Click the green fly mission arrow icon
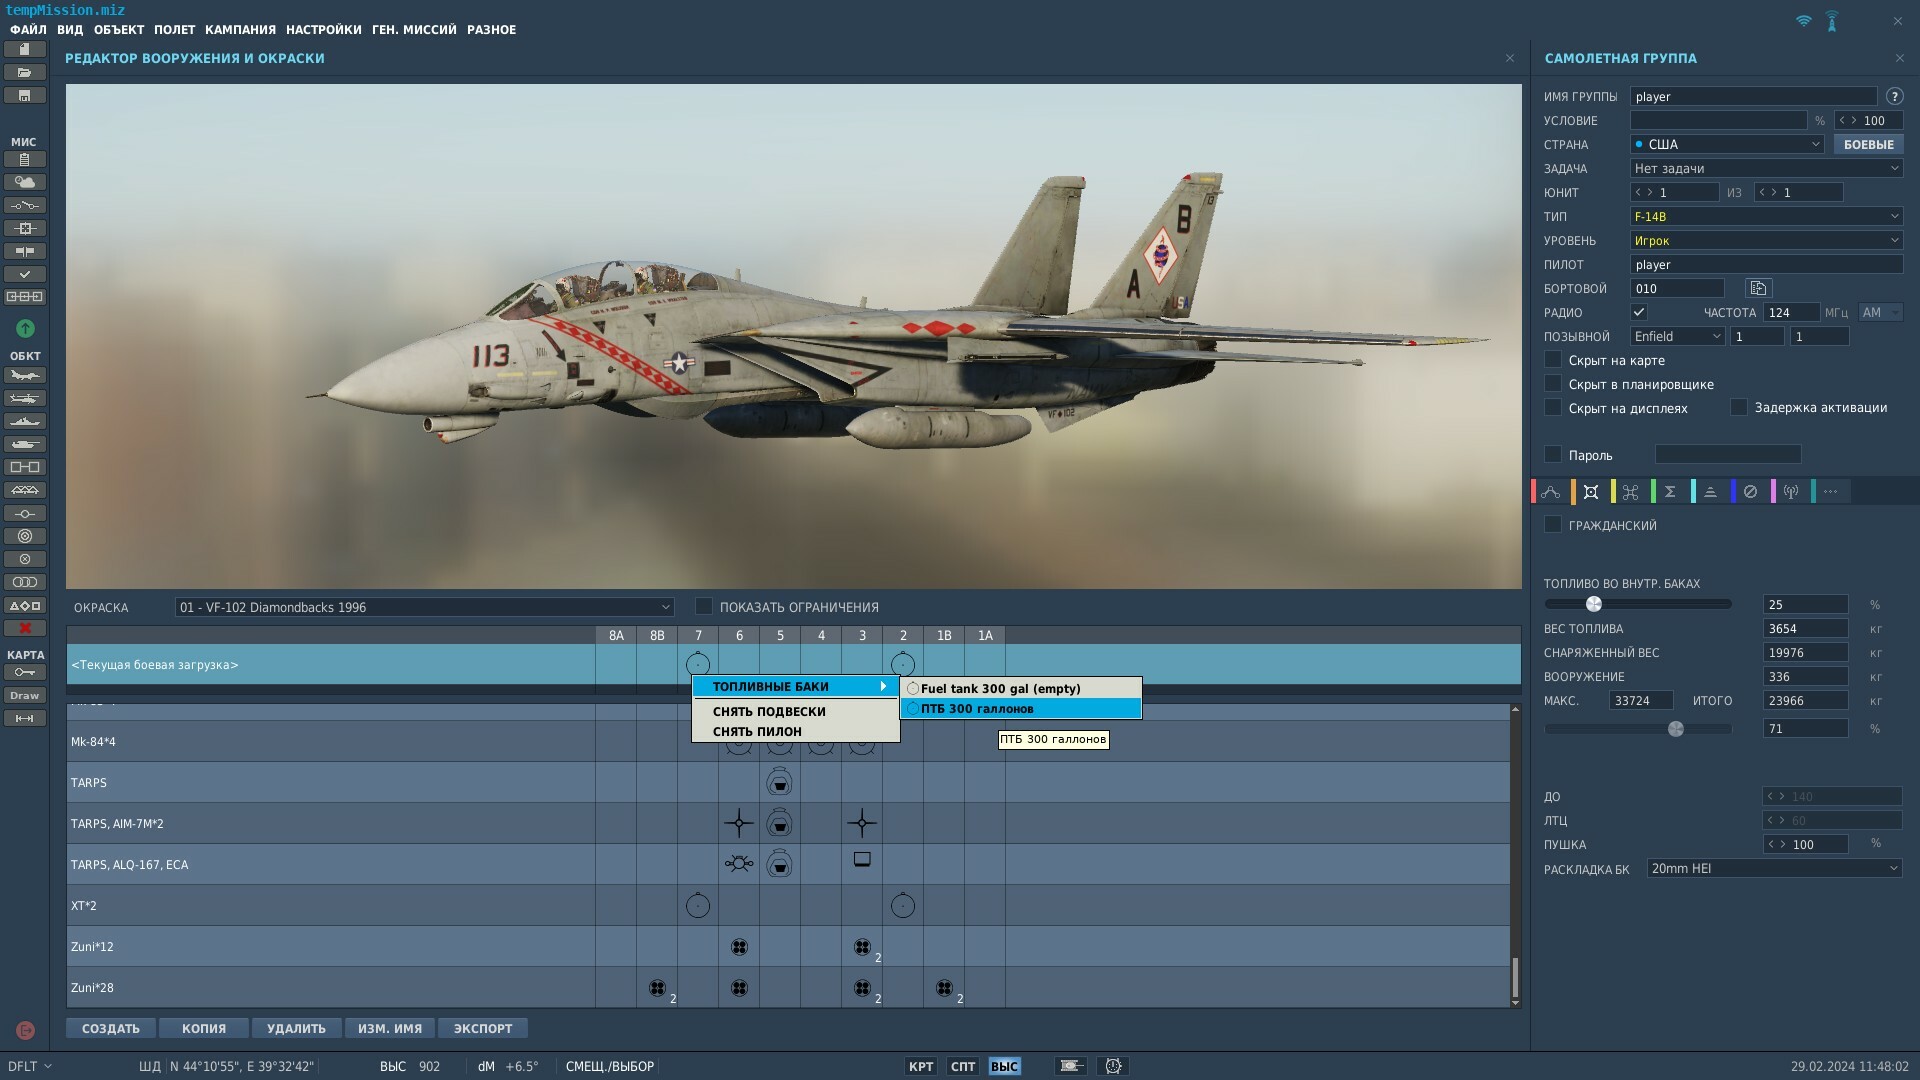The height and width of the screenshot is (1080, 1920). [x=25, y=328]
